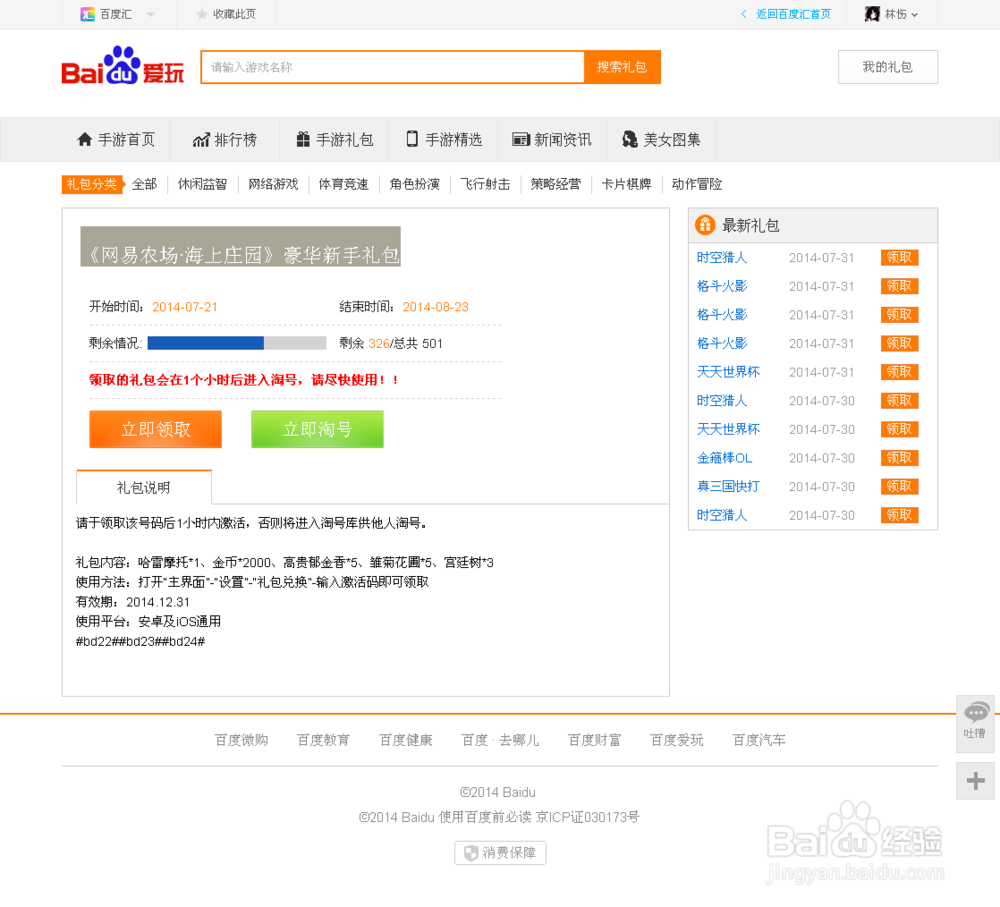Click the news icon for 新闻资讯
Viewport: 1000px width, 907px height.
tap(521, 139)
